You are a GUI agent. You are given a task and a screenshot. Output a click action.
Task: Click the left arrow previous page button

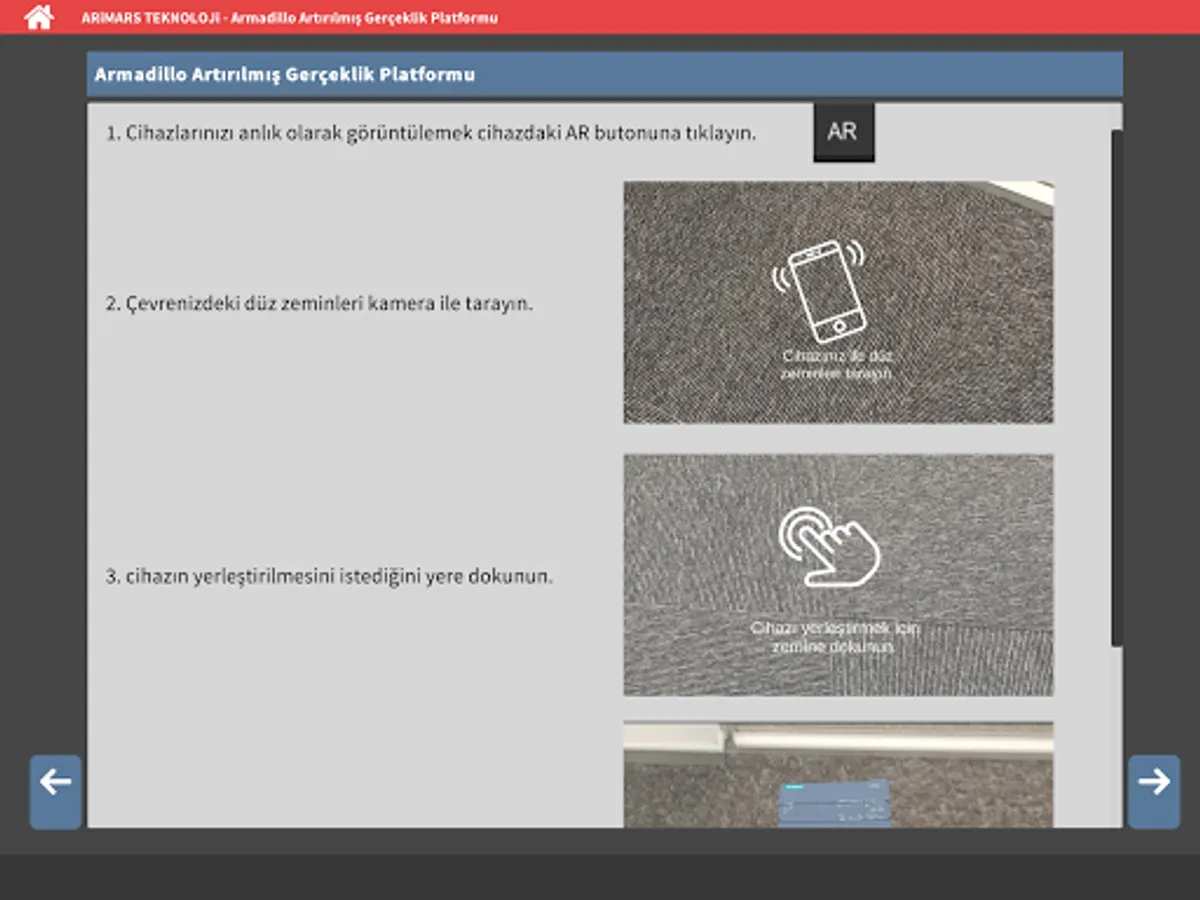coord(55,791)
